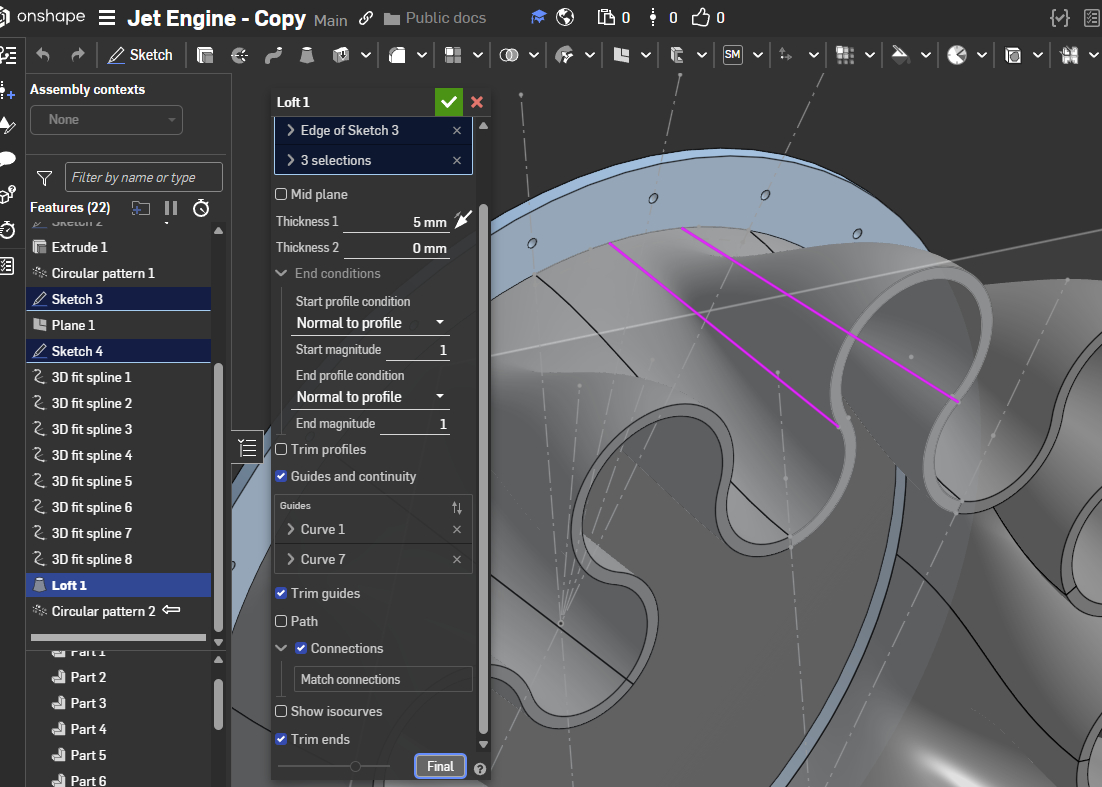Click the Redo arrow in the toolbar
This screenshot has height=787, width=1102.
point(77,55)
